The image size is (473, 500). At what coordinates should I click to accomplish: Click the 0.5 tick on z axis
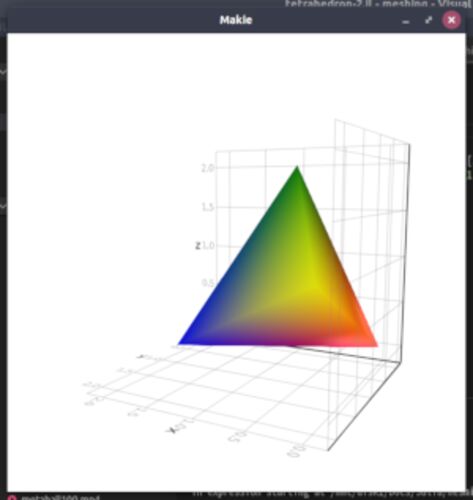[x=207, y=283]
